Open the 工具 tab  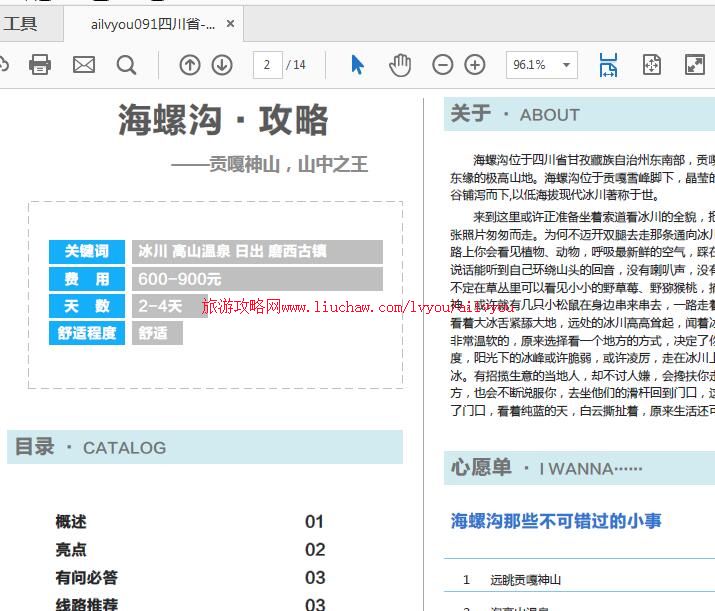[20, 24]
